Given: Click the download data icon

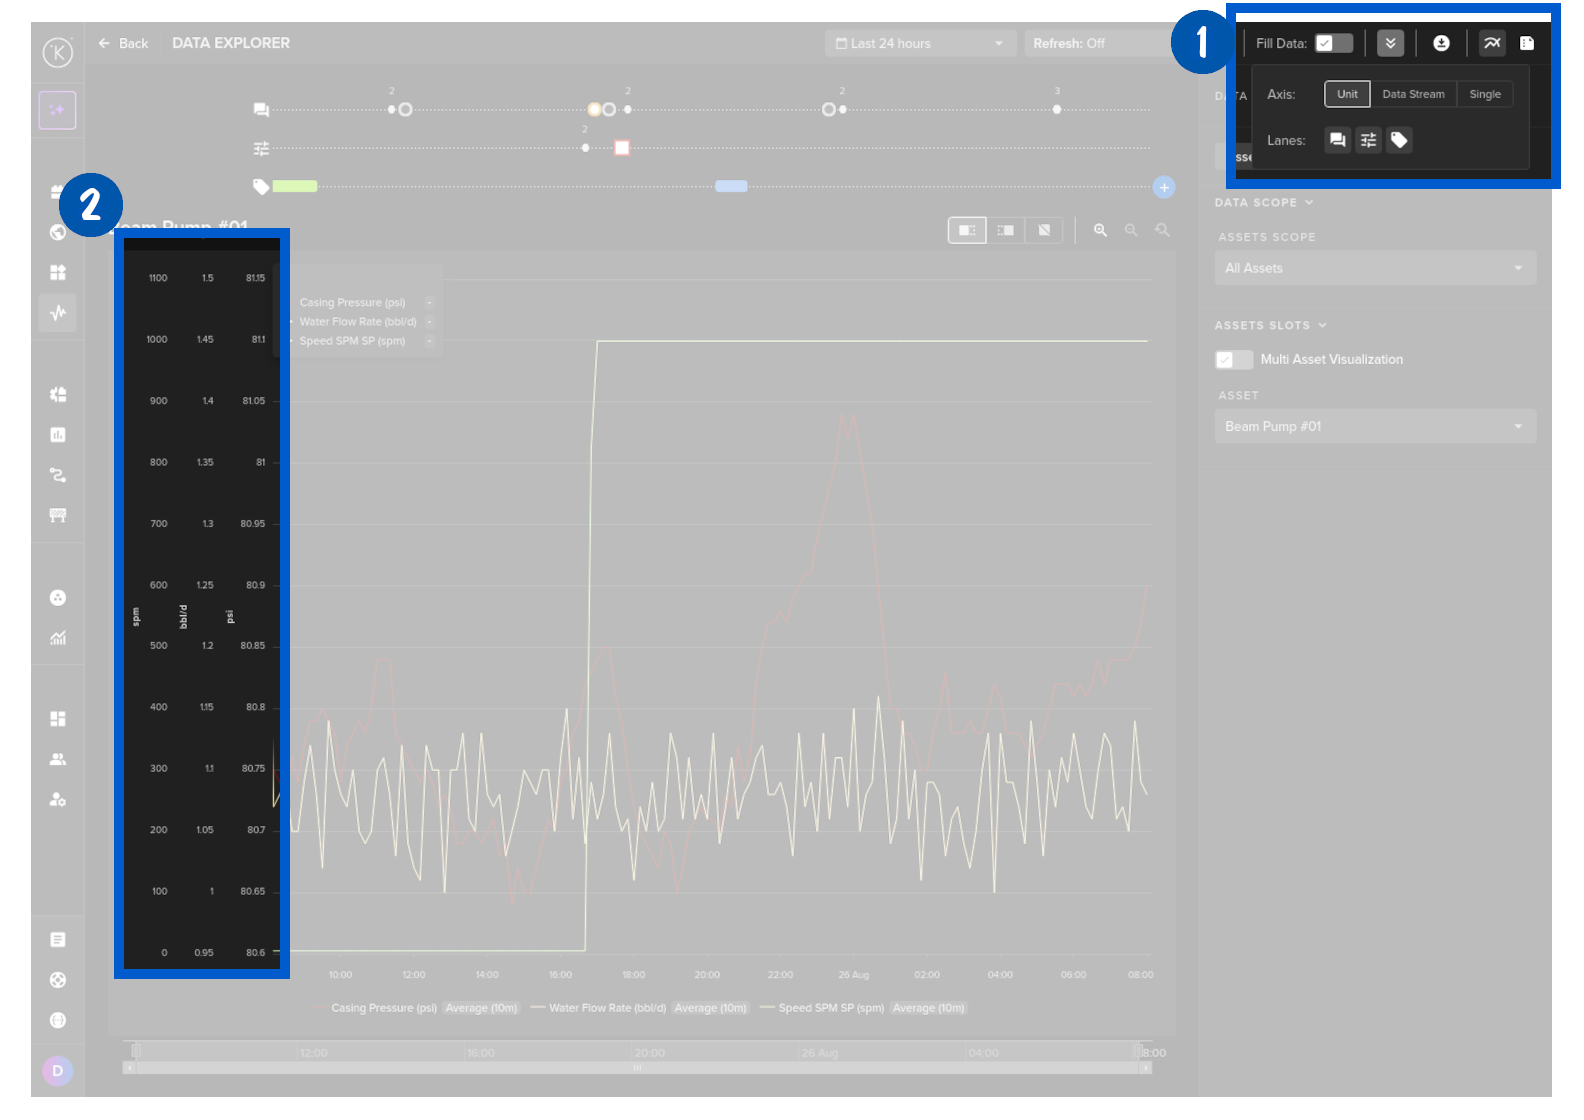Looking at the screenshot, I should click(x=1441, y=43).
